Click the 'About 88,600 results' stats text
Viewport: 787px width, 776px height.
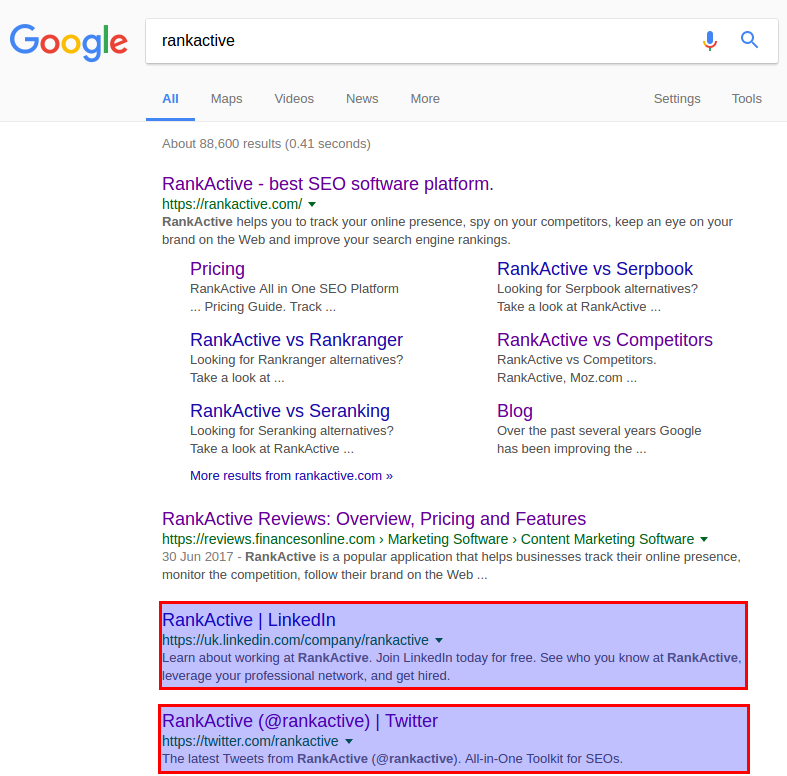point(266,144)
